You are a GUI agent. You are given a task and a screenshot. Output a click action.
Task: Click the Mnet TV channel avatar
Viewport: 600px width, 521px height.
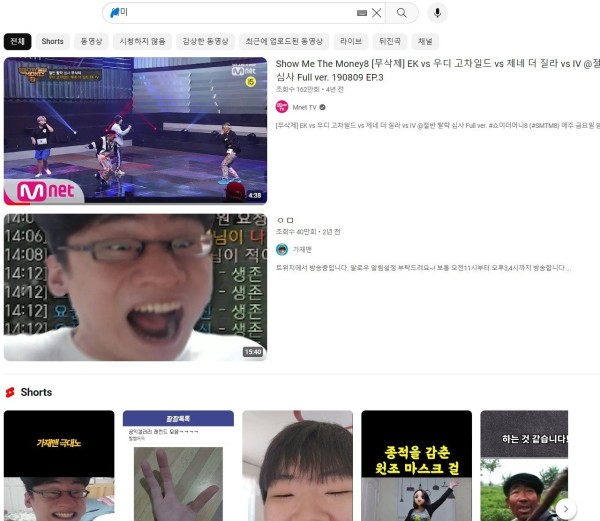point(282,107)
